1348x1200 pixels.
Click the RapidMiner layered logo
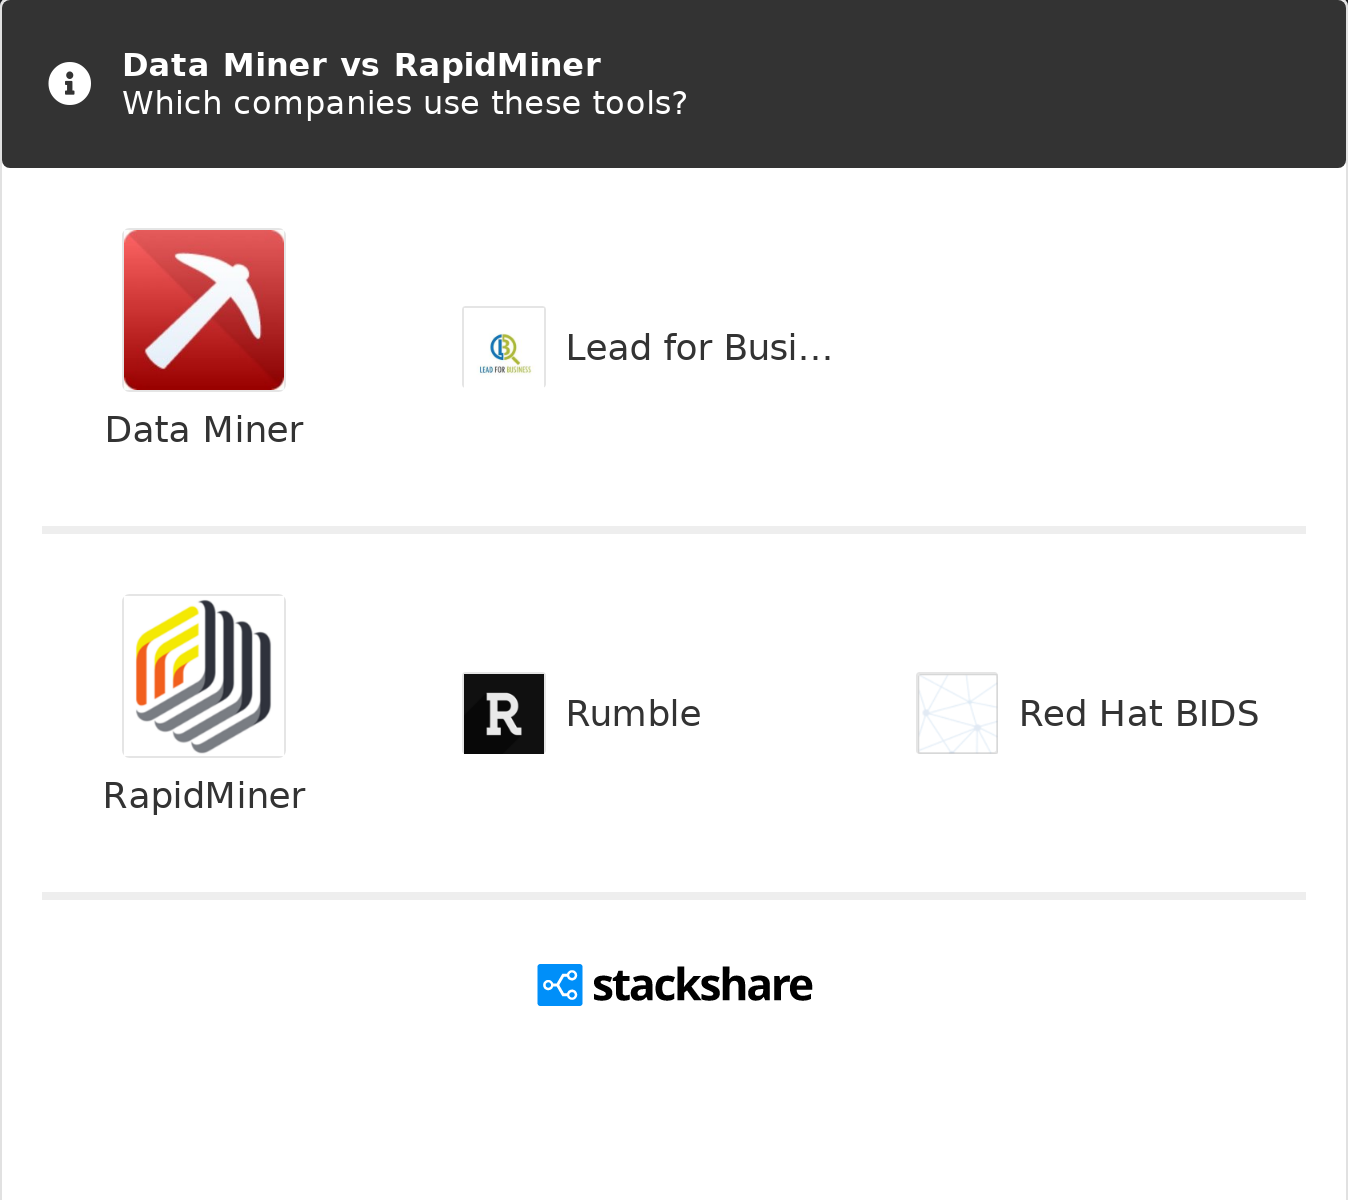[x=204, y=676]
